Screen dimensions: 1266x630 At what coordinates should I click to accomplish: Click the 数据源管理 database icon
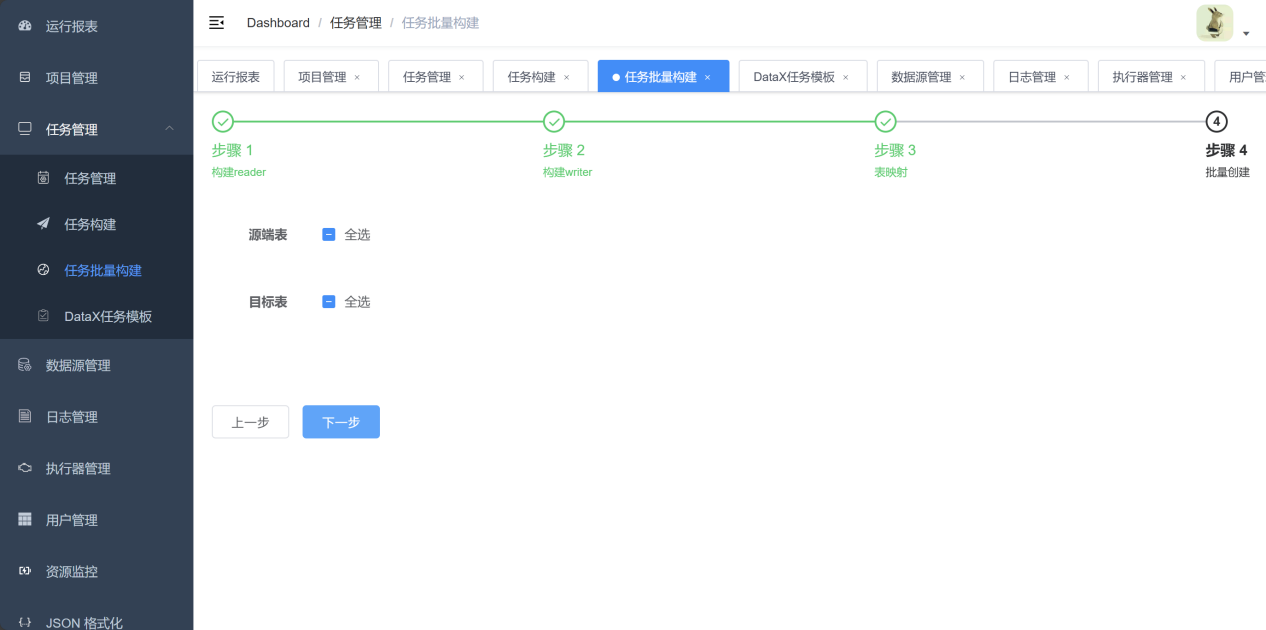[25, 365]
